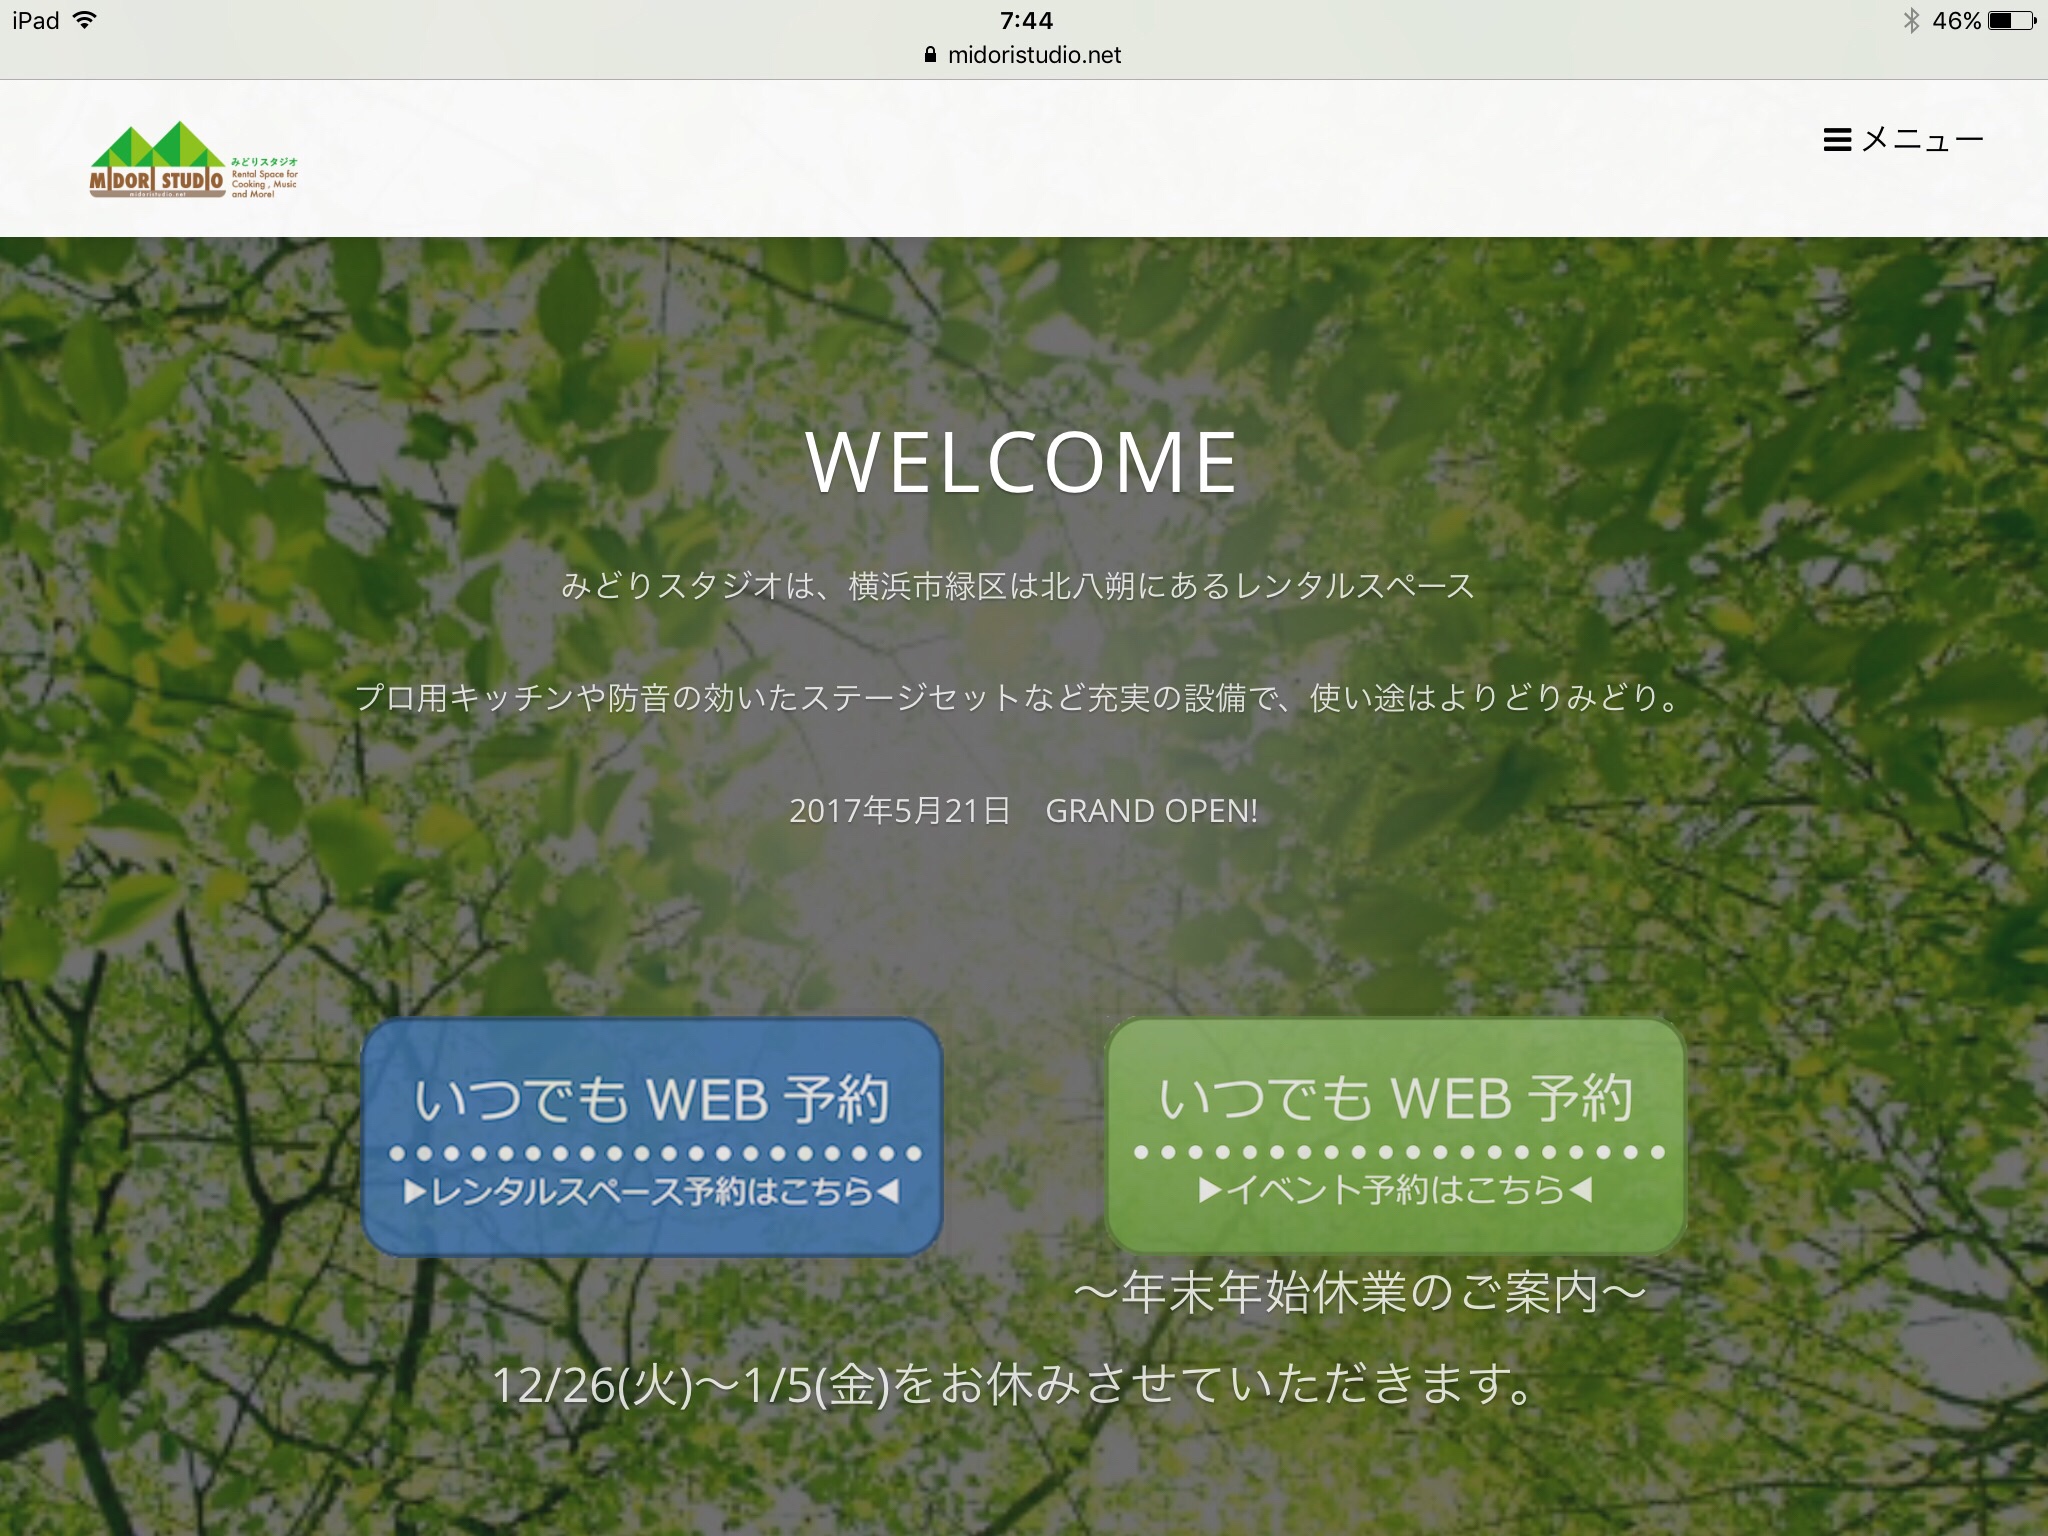
Task: Tap the iPad label in the status bar
Action: click(36, 21)
